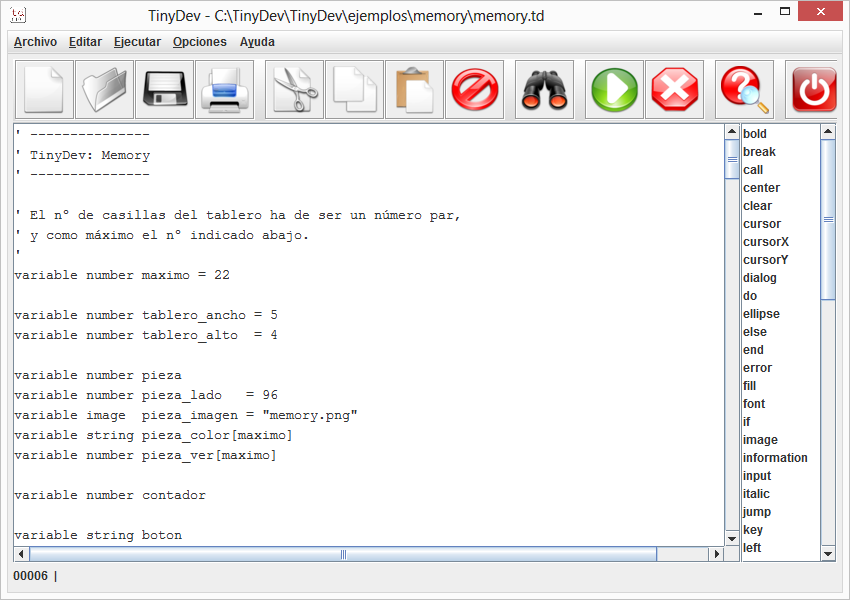Open the Editar menu

[x=85, y=42]
